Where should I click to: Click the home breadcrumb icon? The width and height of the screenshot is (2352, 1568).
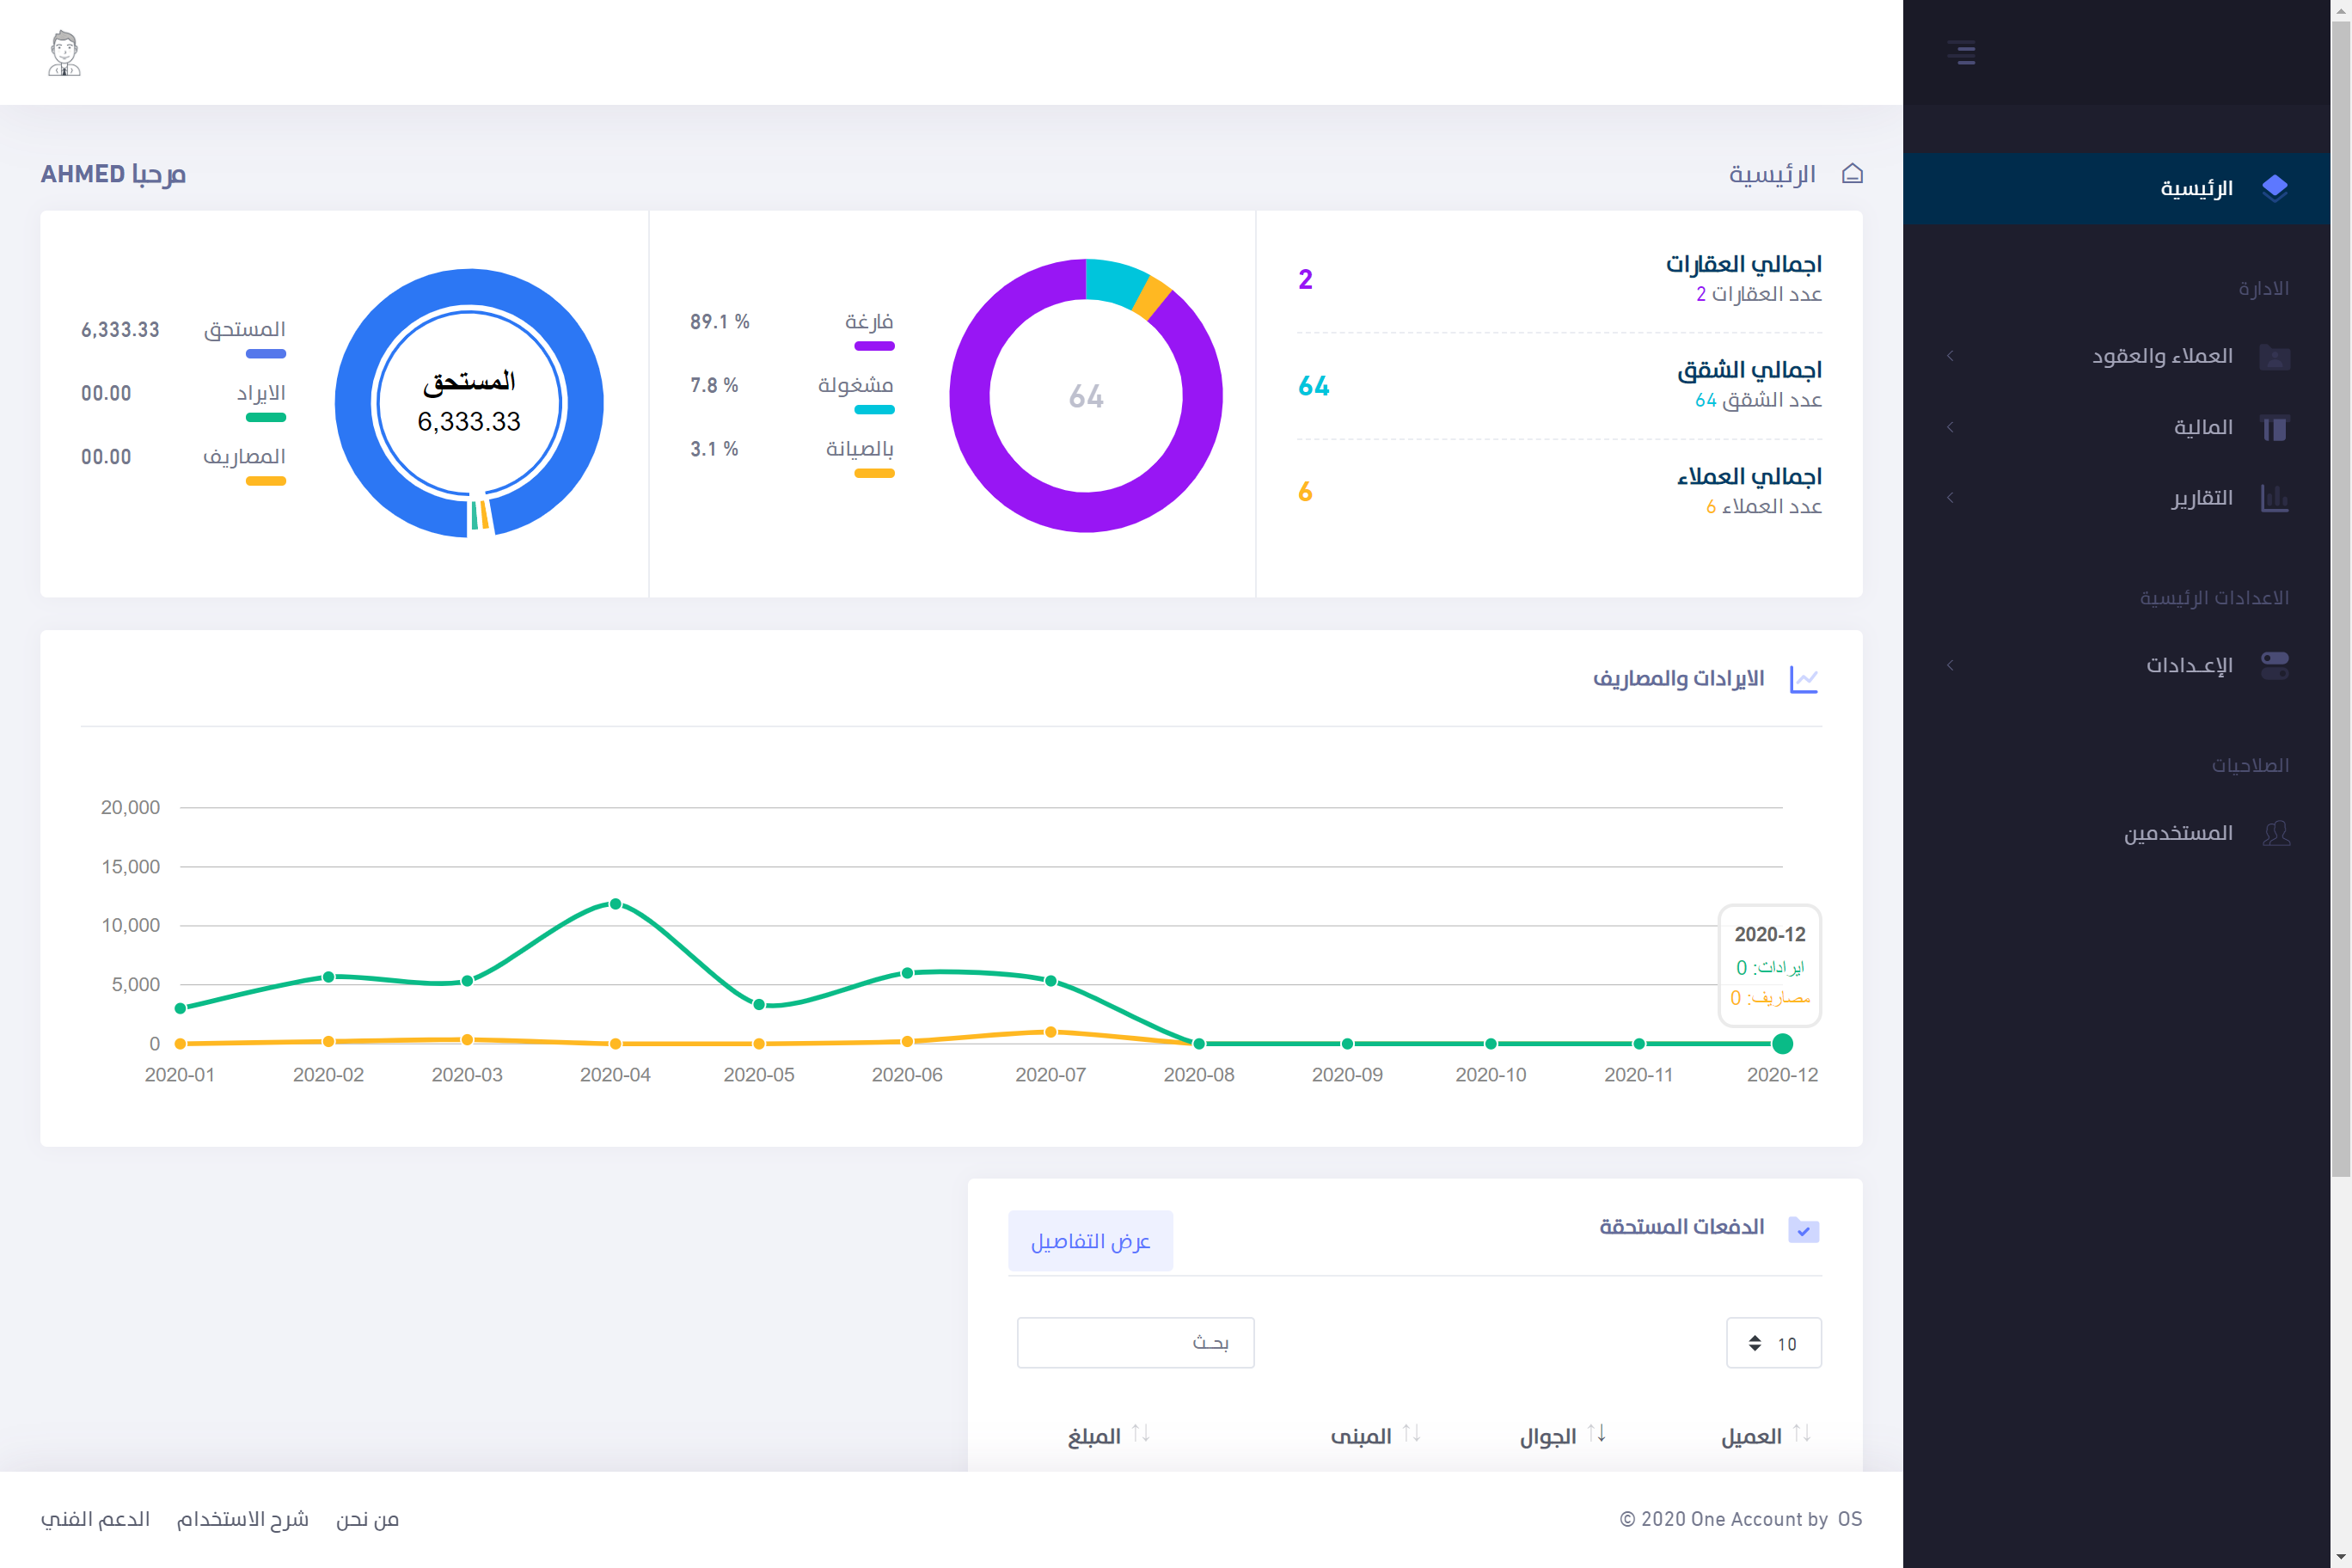point(1852,174)
